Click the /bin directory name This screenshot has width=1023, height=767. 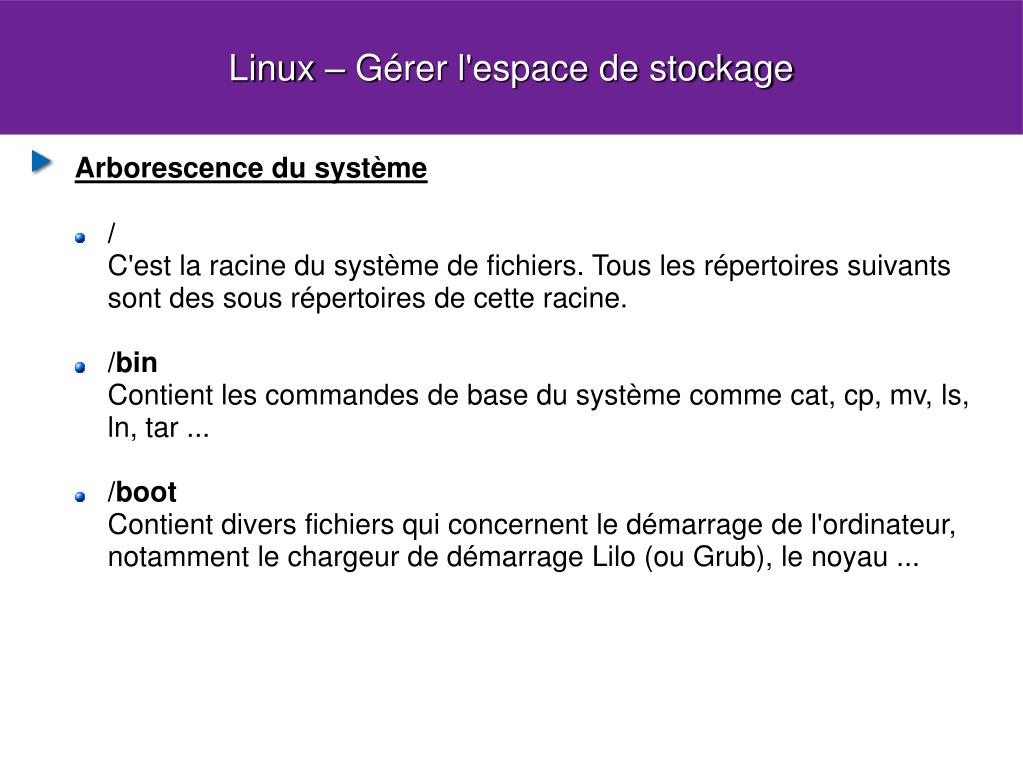click(x=132, y=363)
